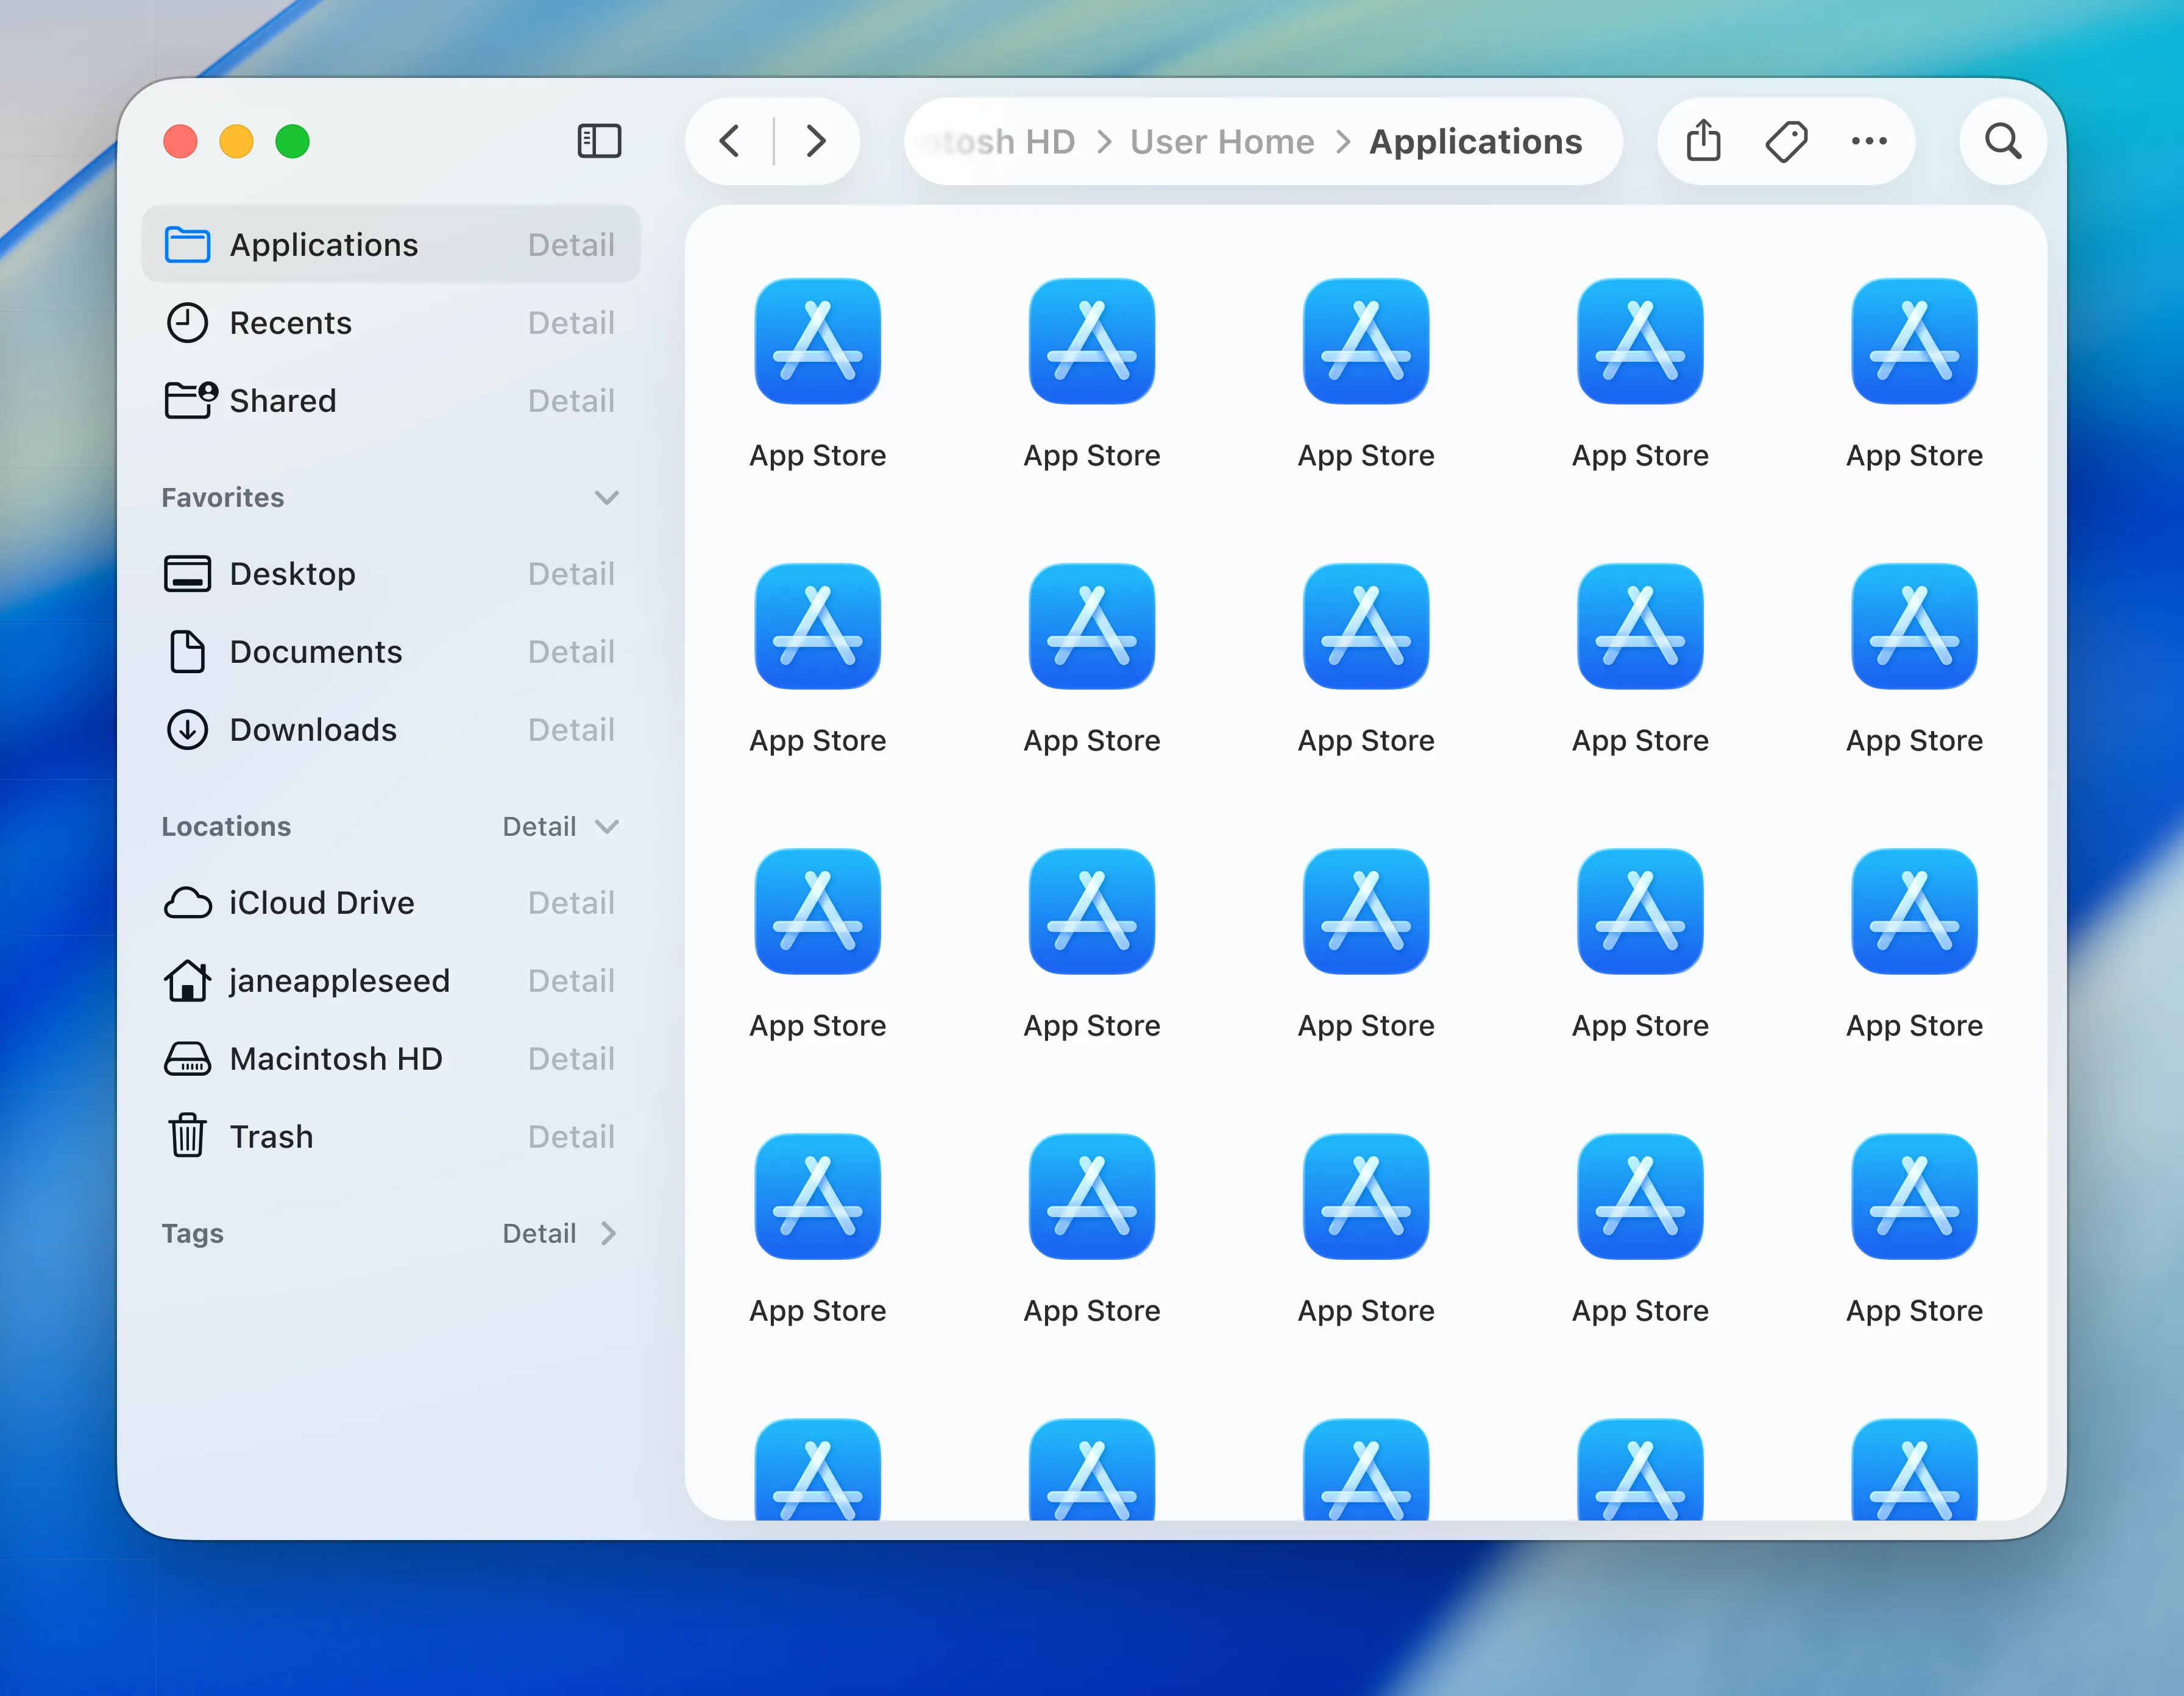Open the Share toolbar icon
This screenshot has width=2184, height=1696.
(x=1703, y=141)
